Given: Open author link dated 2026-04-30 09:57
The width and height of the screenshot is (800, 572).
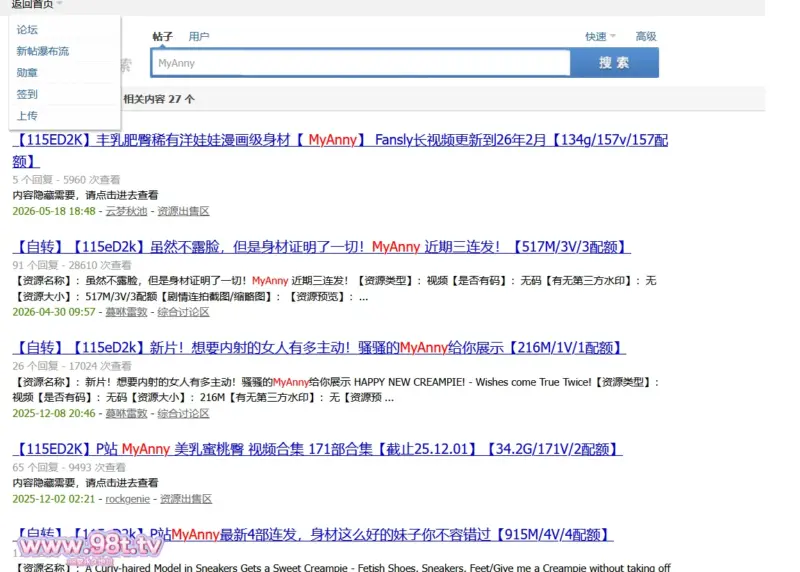Looking at the screenshot, I should point(126,312).
